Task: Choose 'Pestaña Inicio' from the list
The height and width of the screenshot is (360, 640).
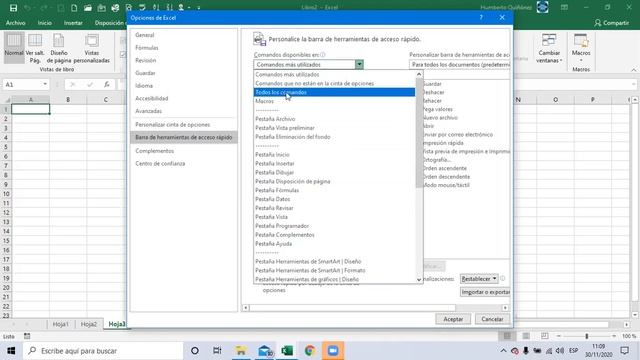Action: point(334,155)
